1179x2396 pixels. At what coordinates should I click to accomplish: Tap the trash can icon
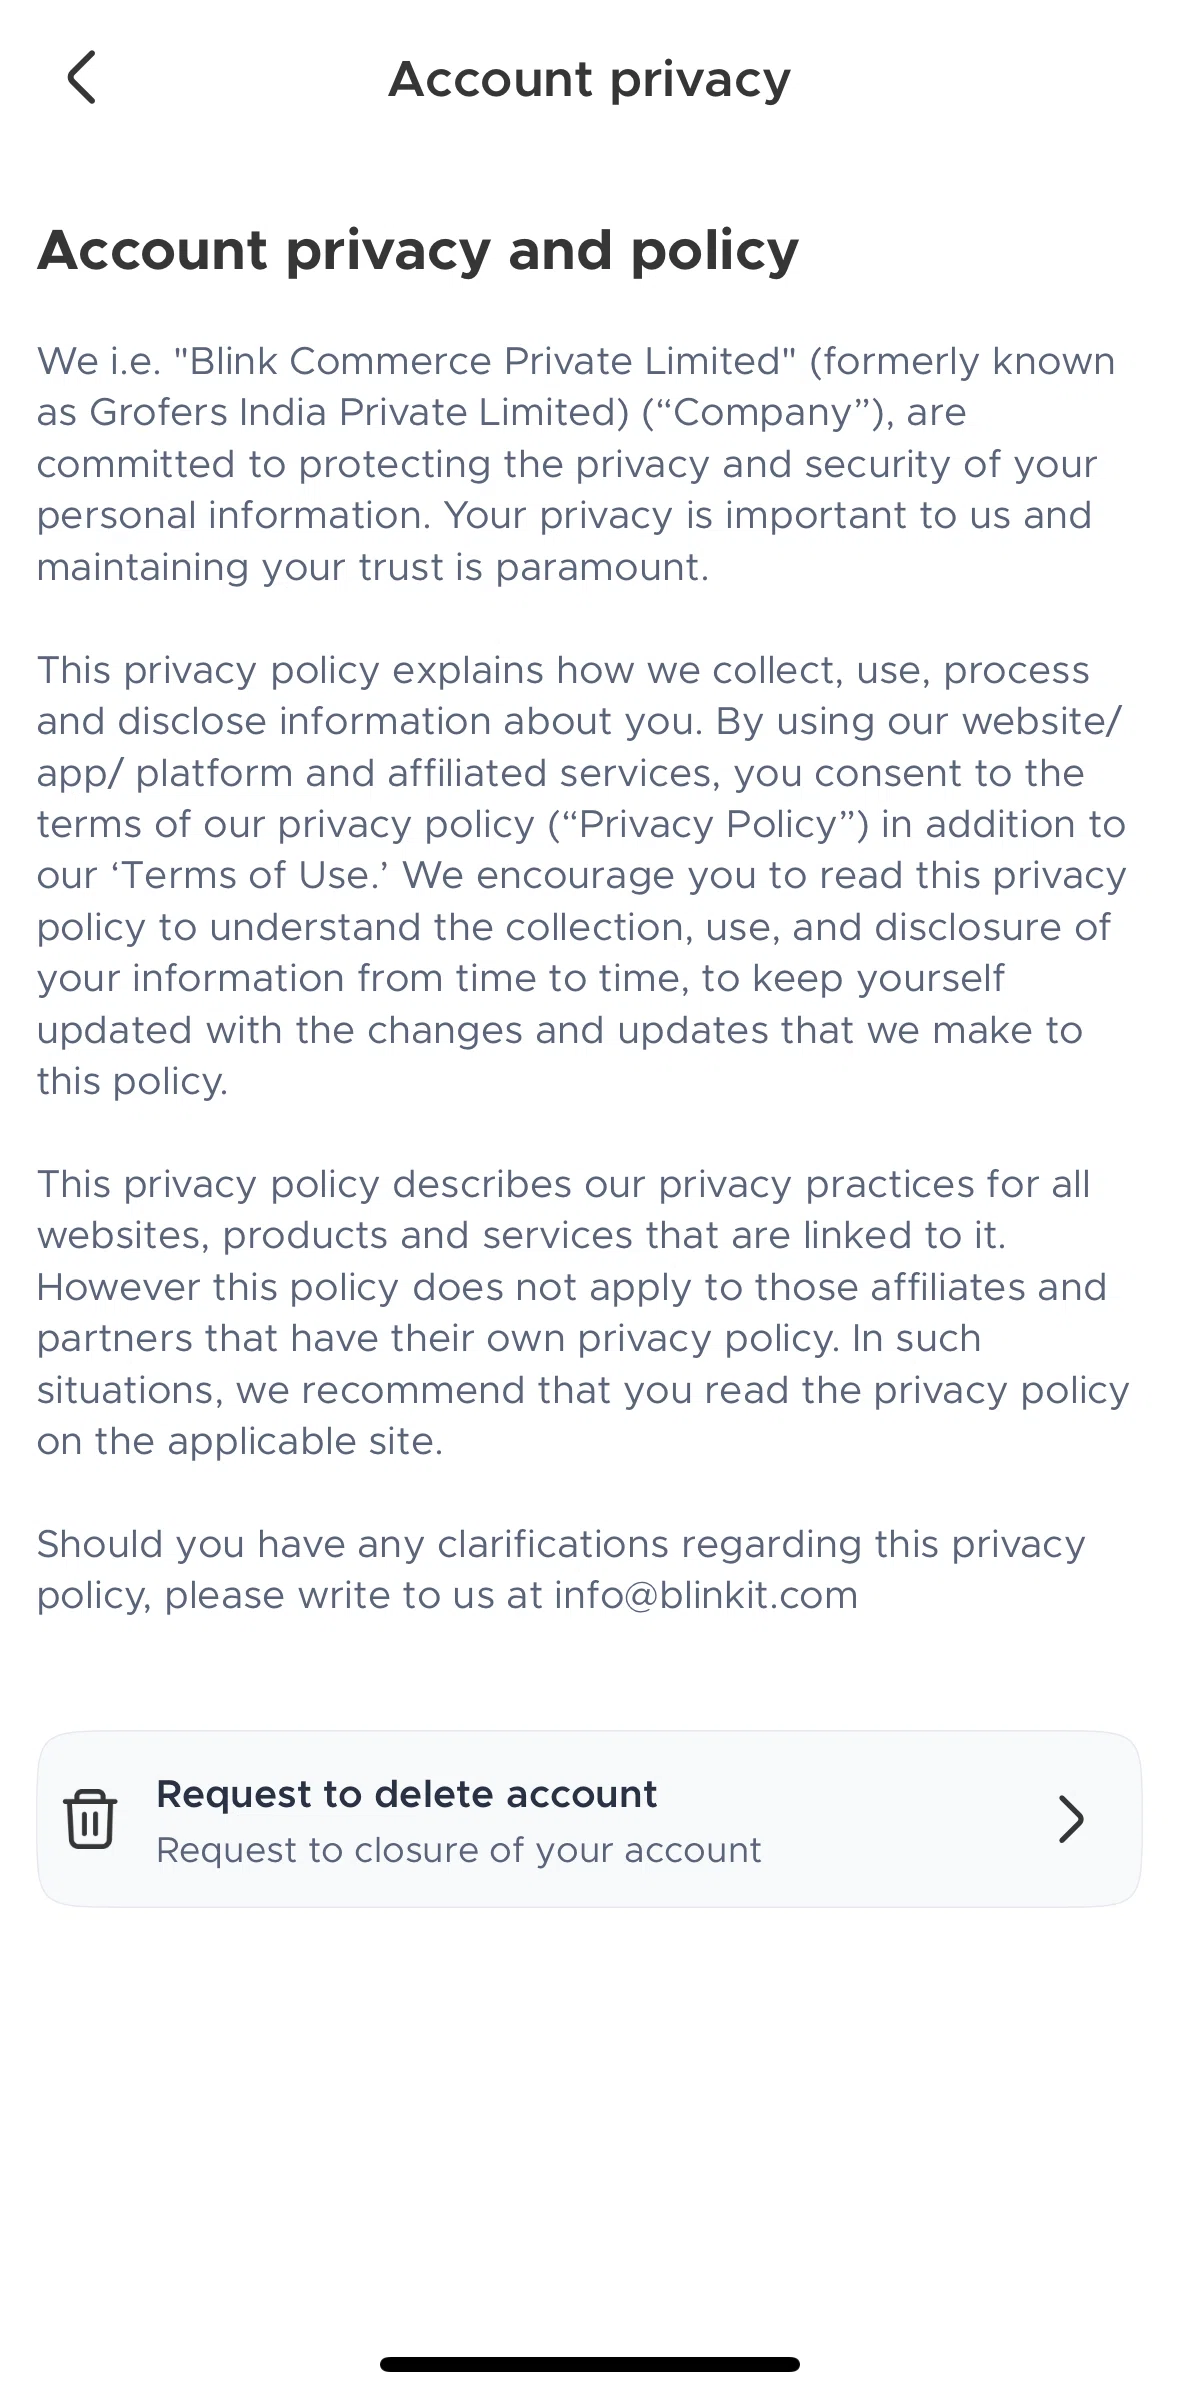(x=90, y=1818)
